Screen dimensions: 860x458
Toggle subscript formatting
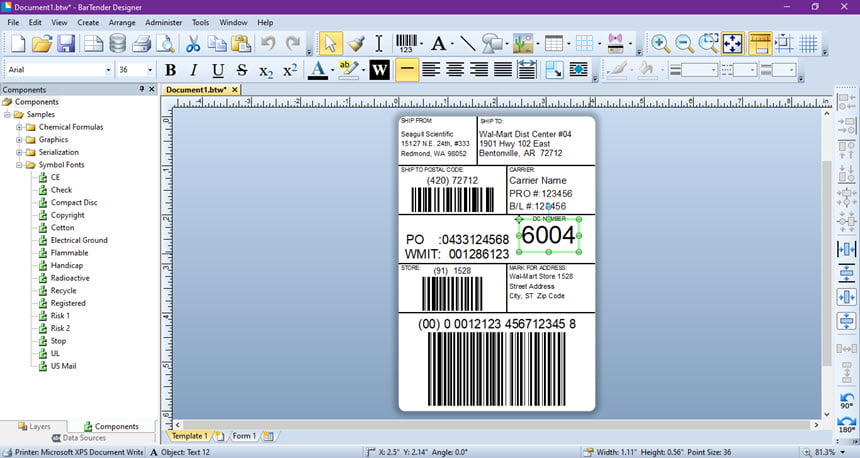coord(266,70)
